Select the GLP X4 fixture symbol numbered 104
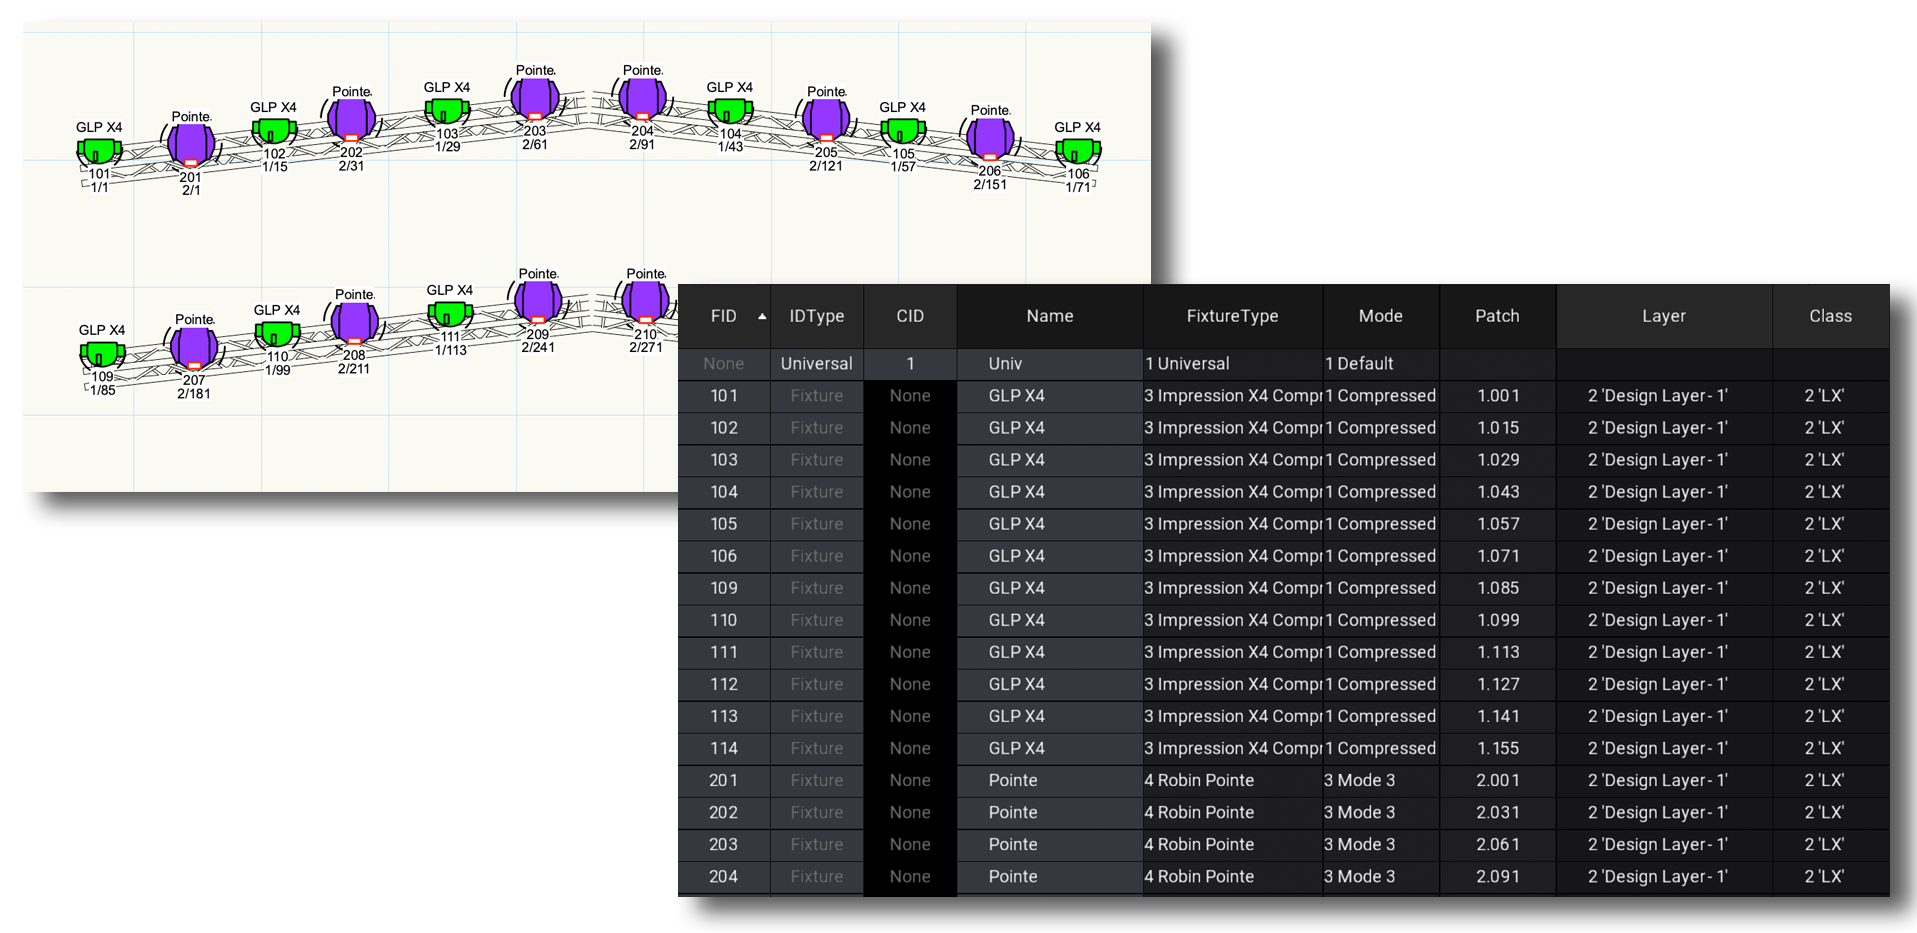 (x=730, y=111)
